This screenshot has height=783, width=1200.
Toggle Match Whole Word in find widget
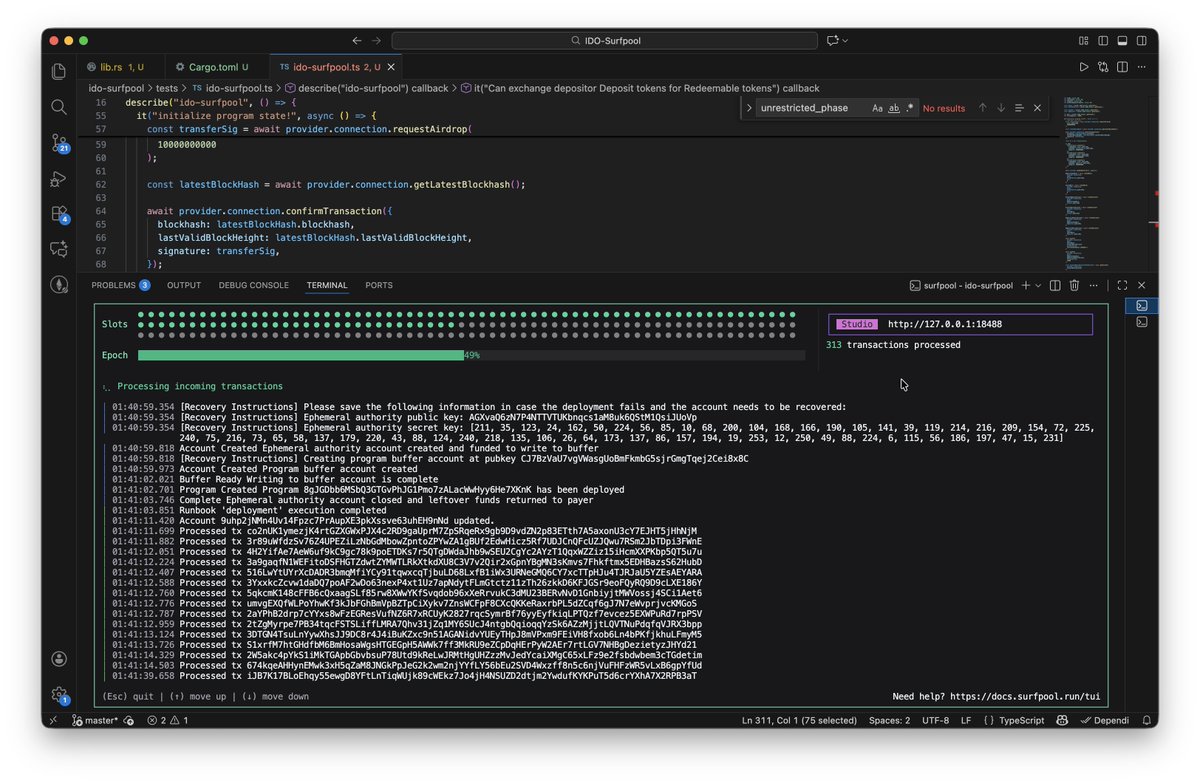point(894,108)
